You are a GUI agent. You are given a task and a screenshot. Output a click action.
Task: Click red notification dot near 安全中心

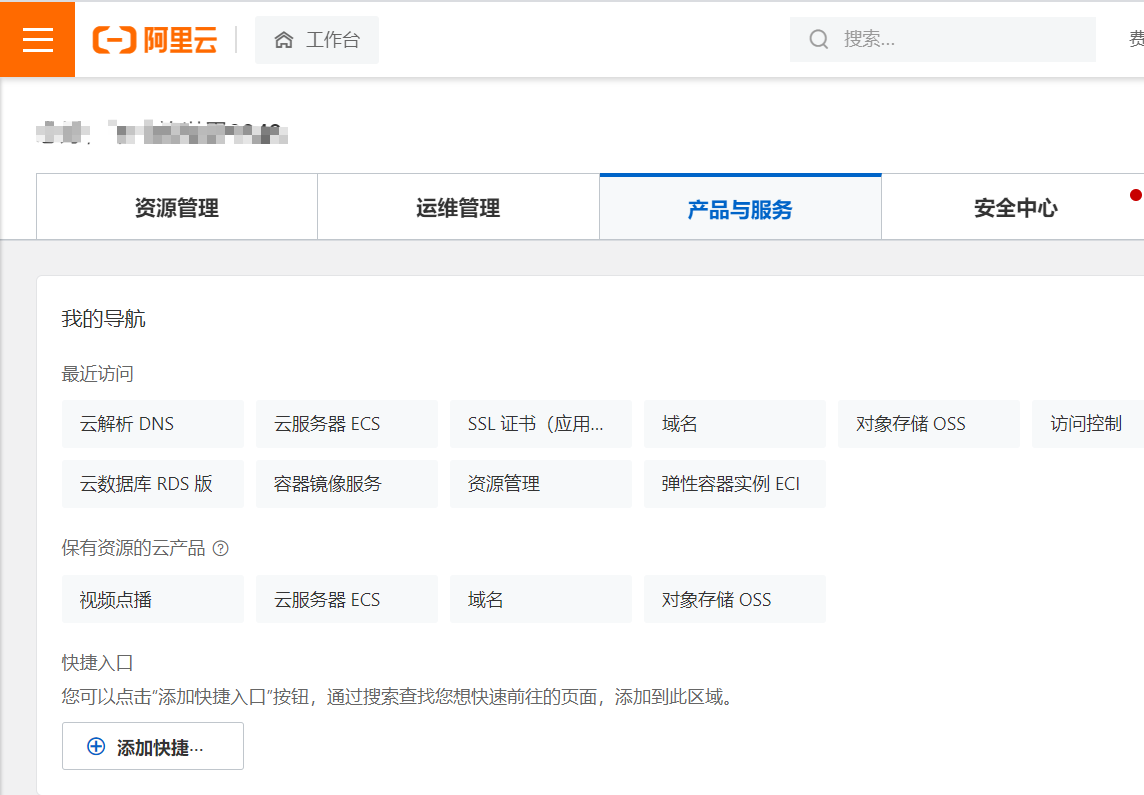[1135, 195]
